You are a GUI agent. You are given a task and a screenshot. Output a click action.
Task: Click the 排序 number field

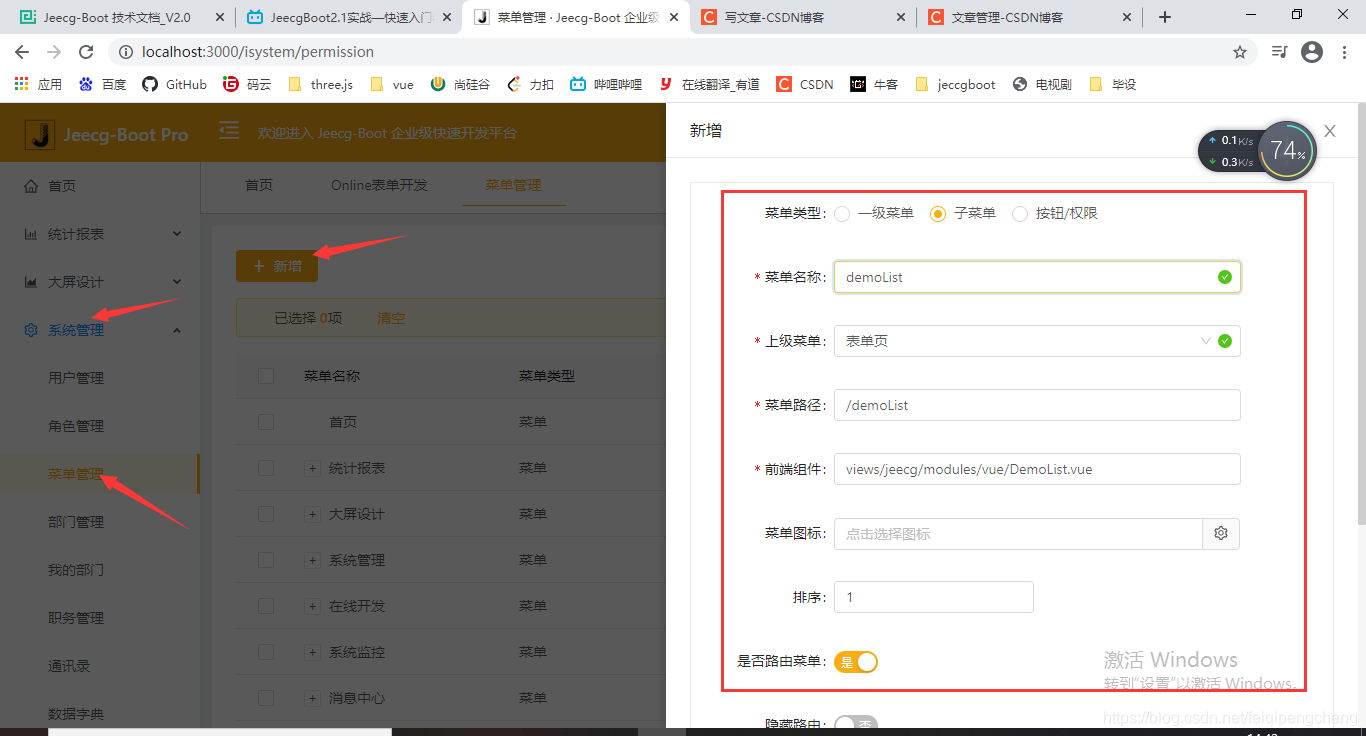pos(933,597)
